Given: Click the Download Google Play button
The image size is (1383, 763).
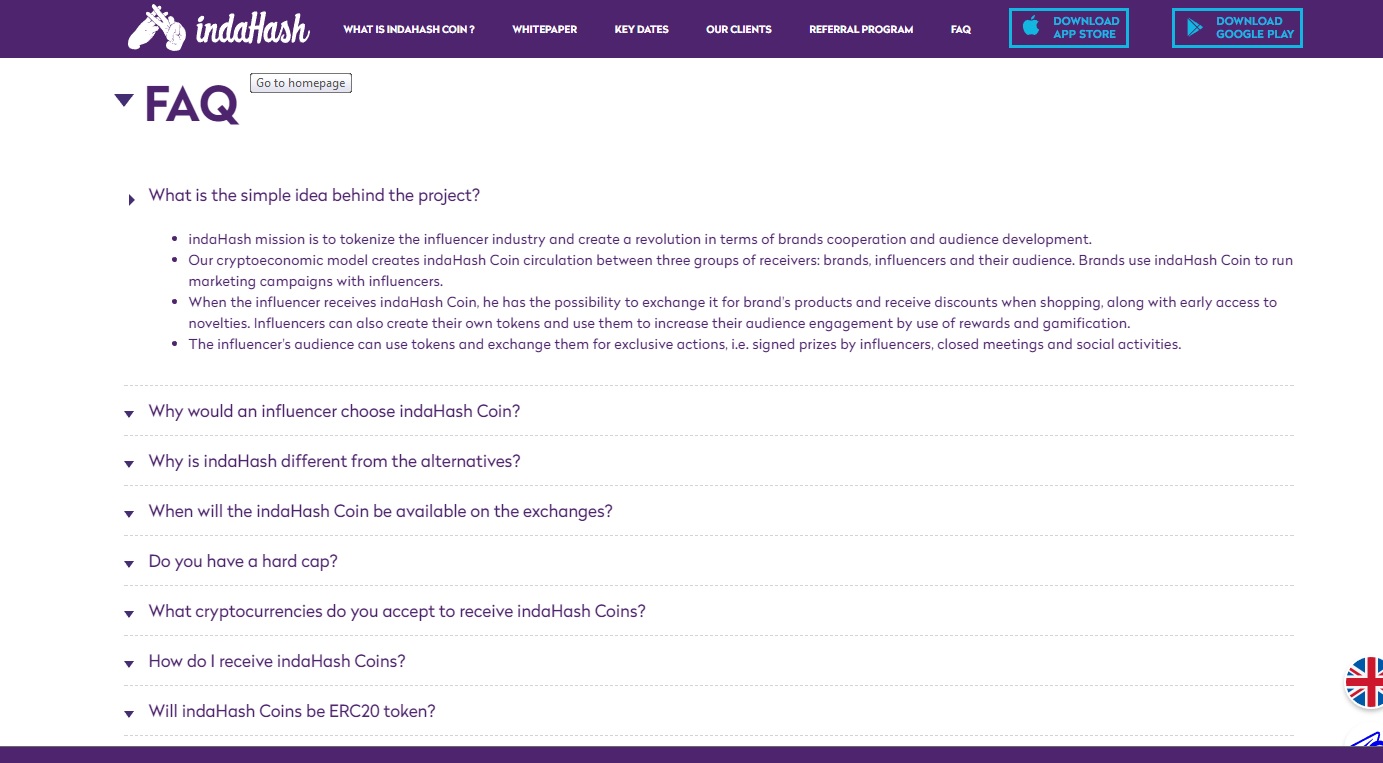Looking at the screenshot, I should pos(1237,28).
